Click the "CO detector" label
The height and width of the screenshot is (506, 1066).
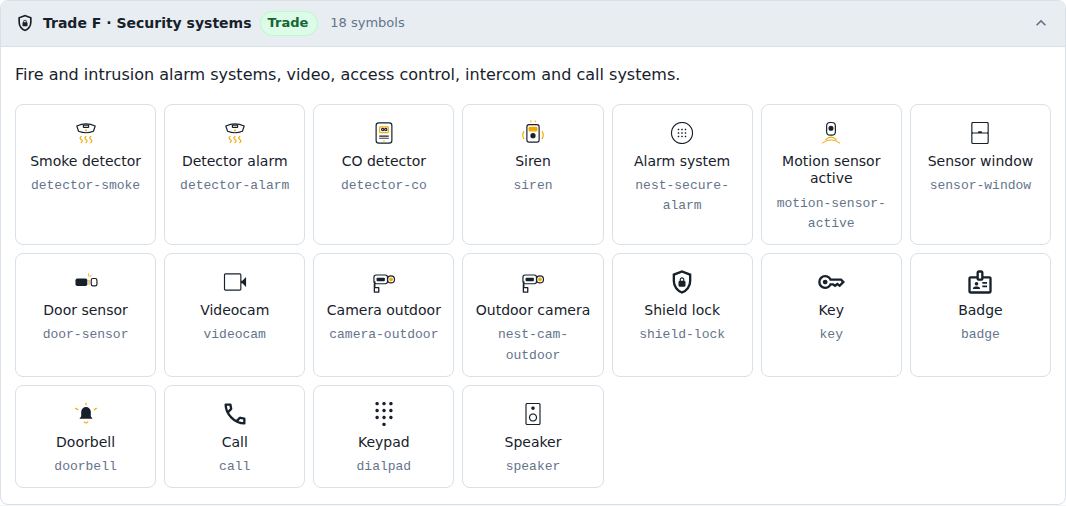[383, 161]
